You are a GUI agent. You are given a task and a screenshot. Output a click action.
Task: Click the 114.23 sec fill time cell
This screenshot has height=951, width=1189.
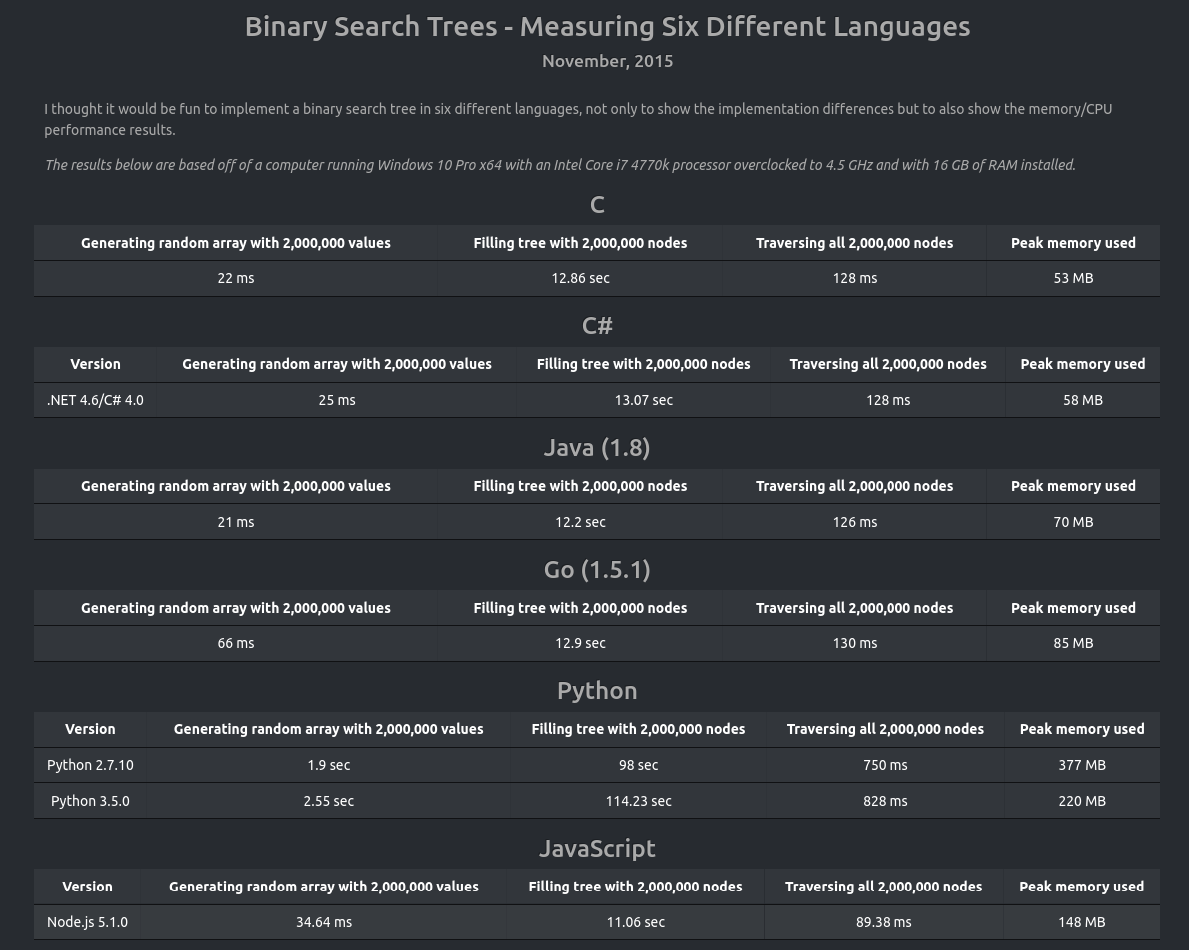click(638, 801)
